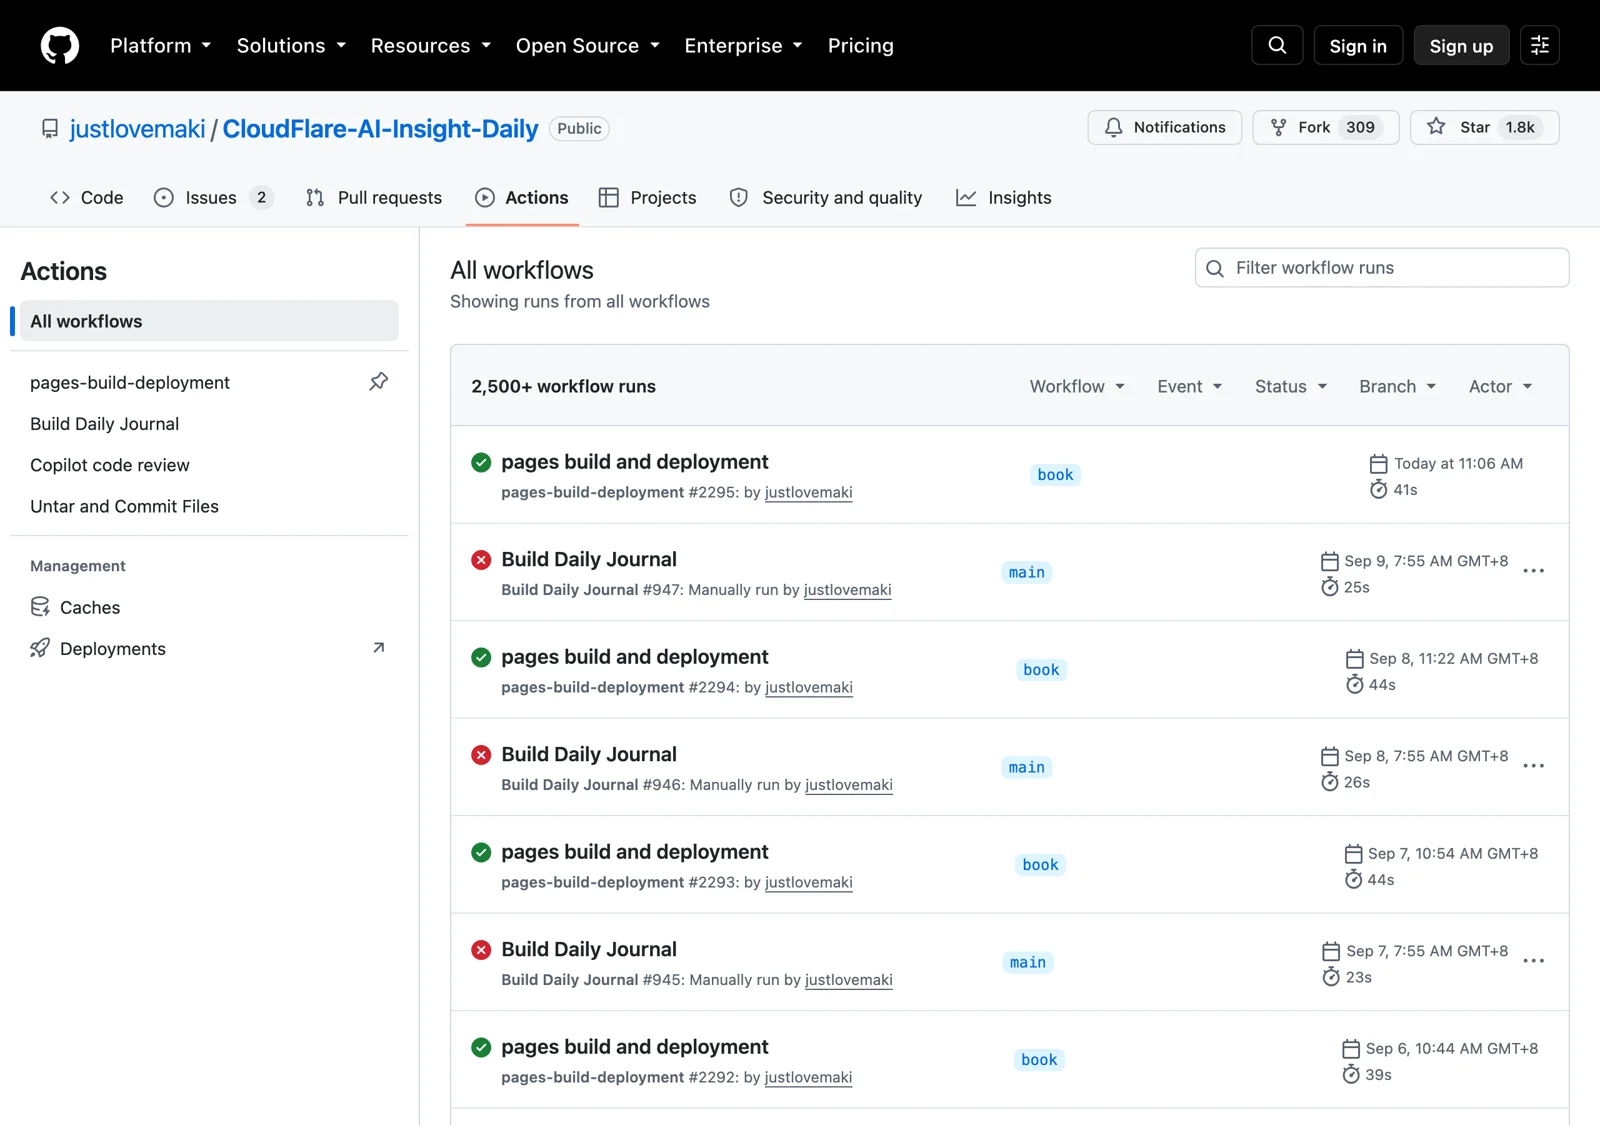Open the Workflow filter dropdown
The height and width of the screenshot is (1125, 1600).
coord(1077,386)
